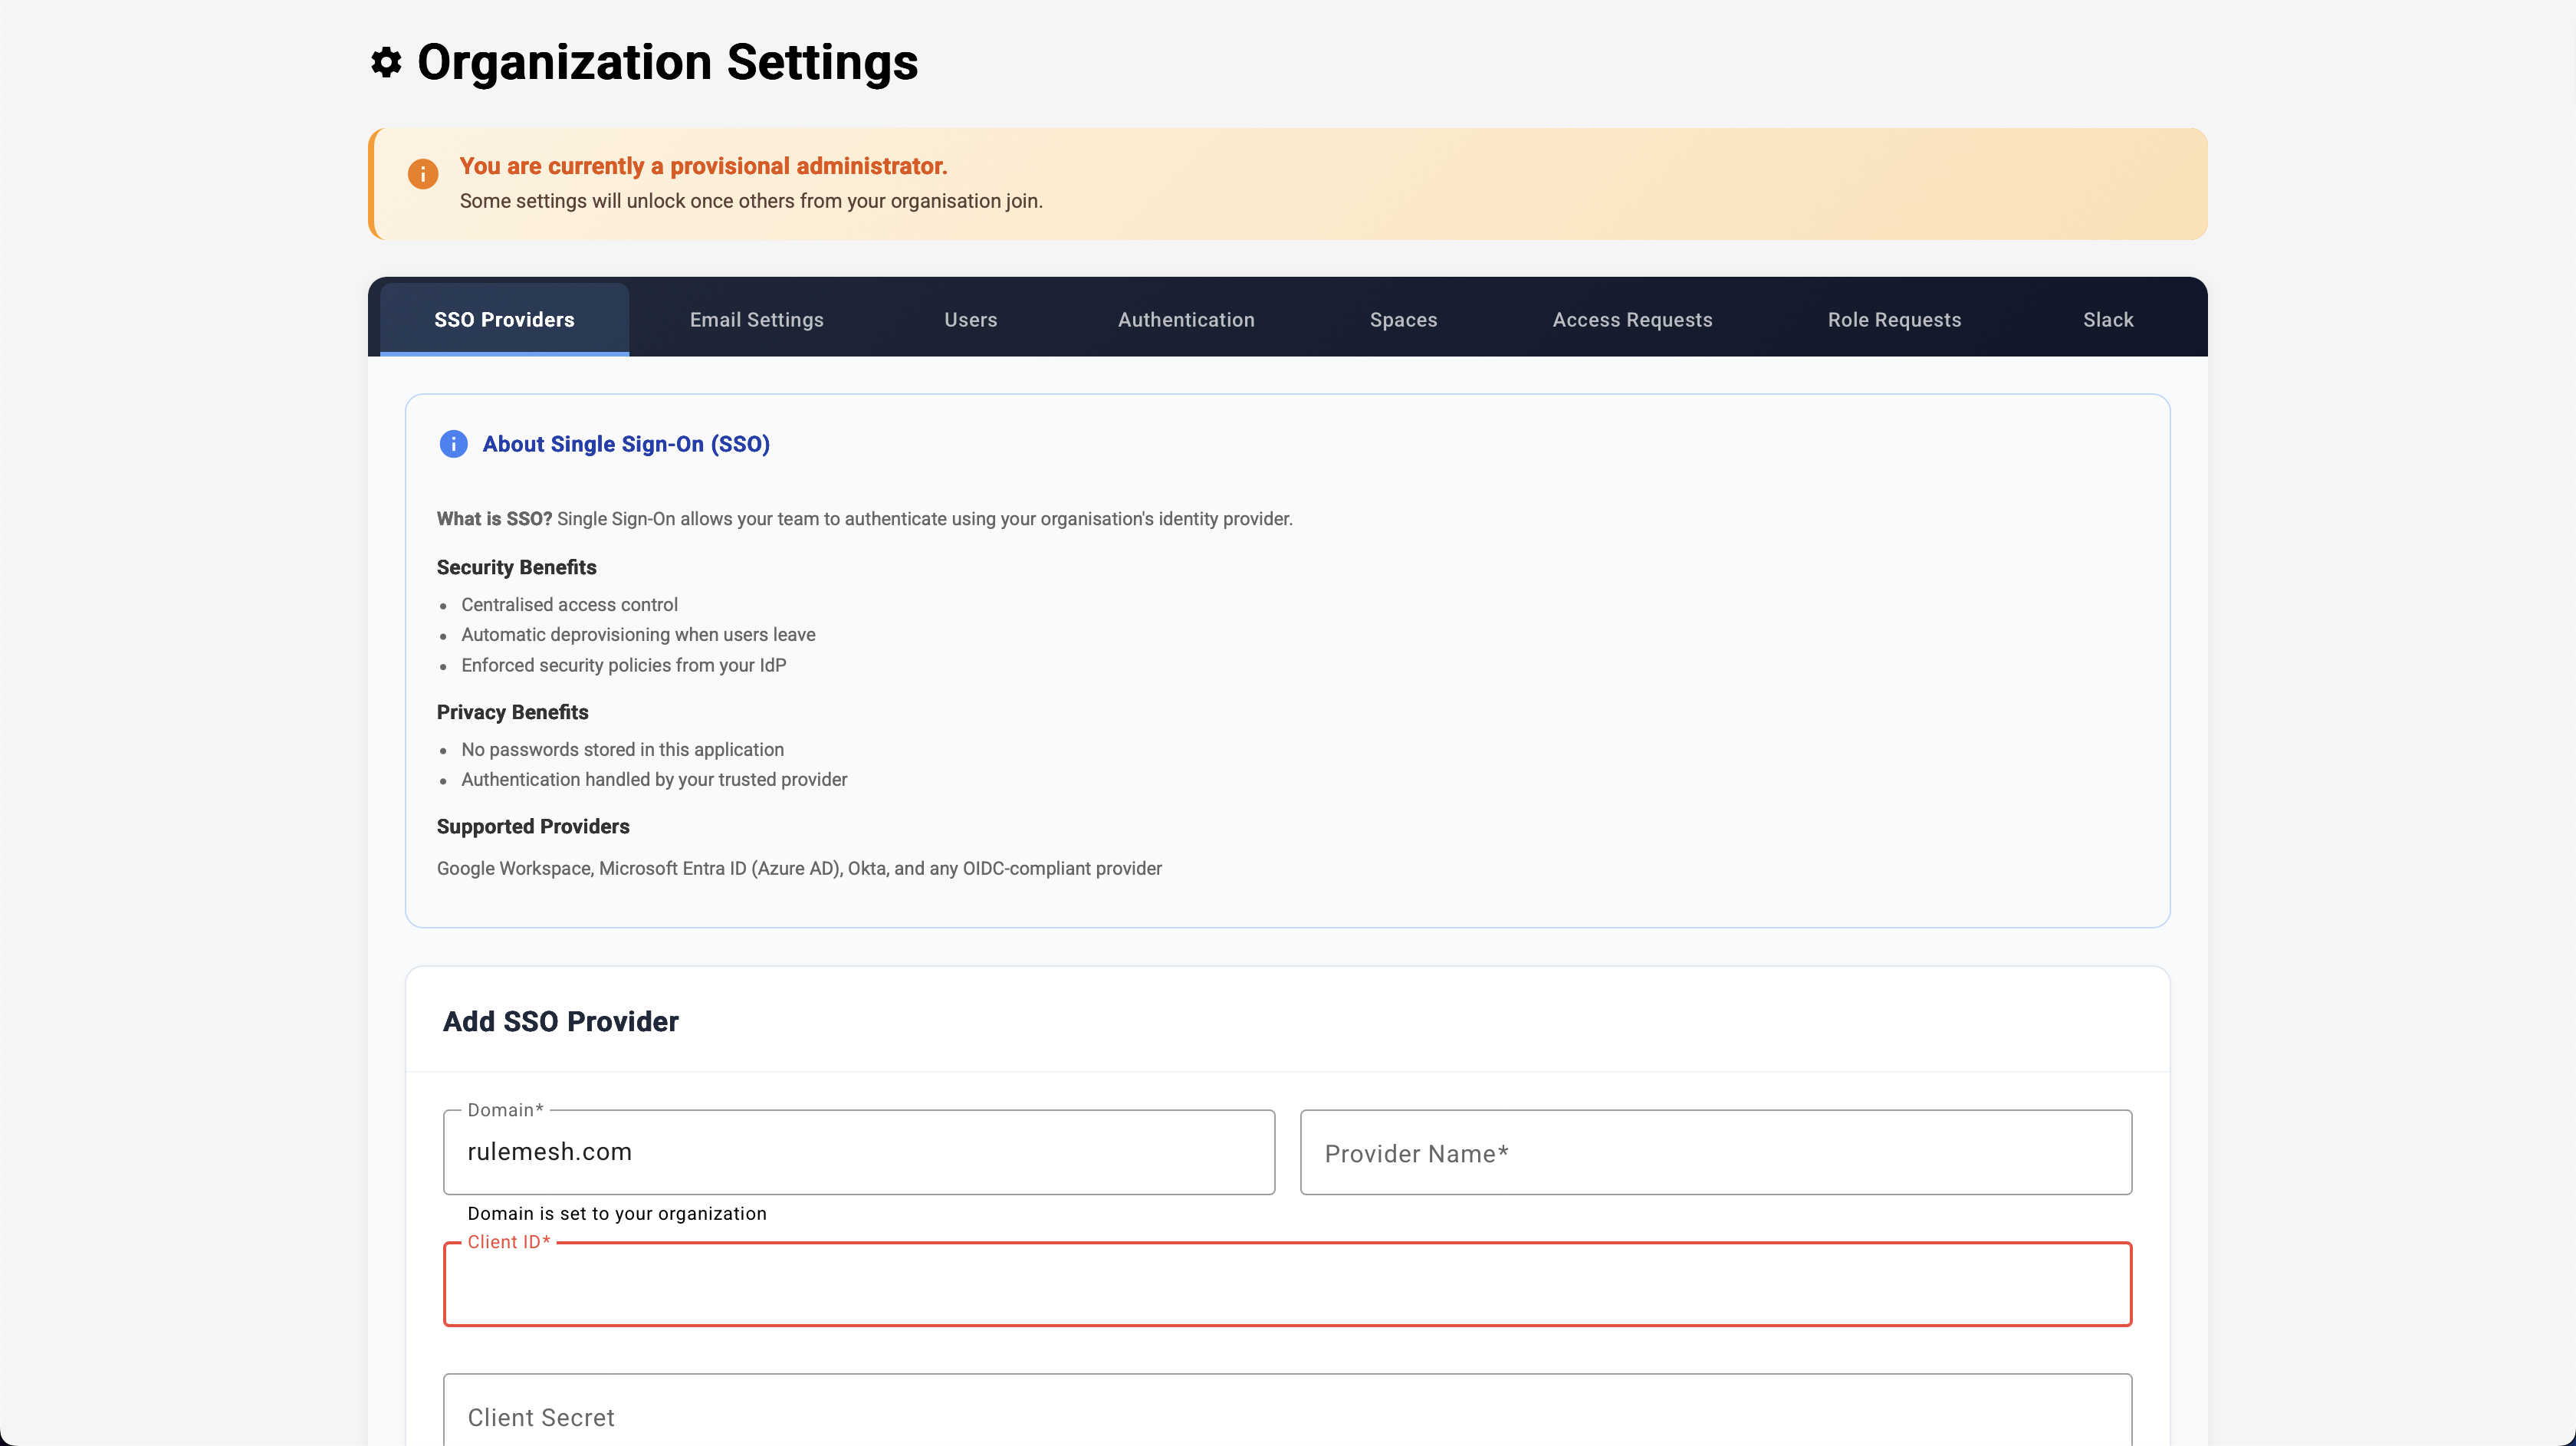2576x1446 pixels.
Task: Switch to the Users tab
Action: pos(970,319)
